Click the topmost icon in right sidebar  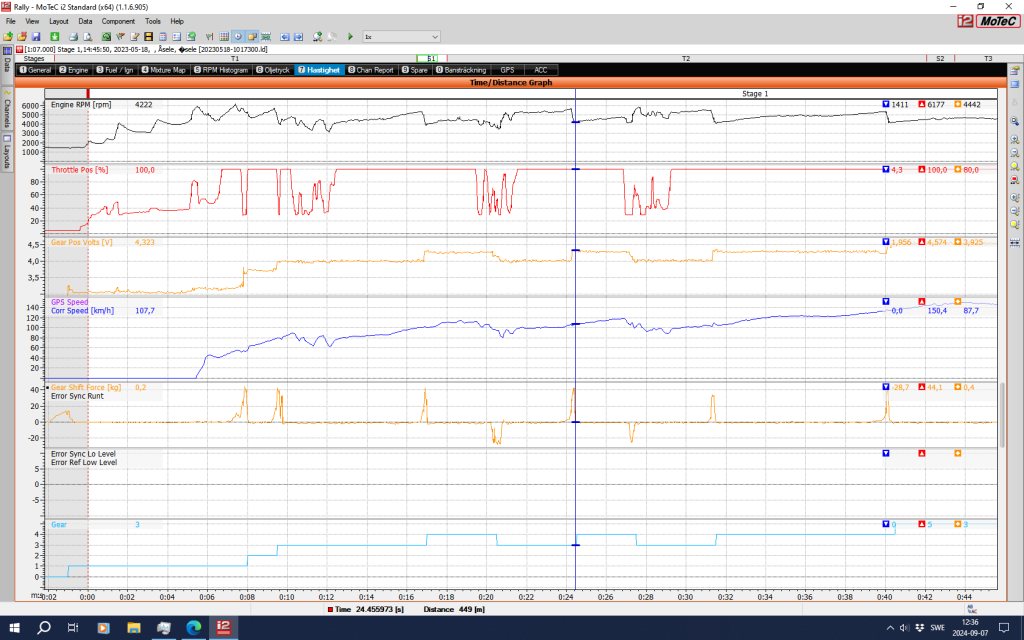point(1014,71)
